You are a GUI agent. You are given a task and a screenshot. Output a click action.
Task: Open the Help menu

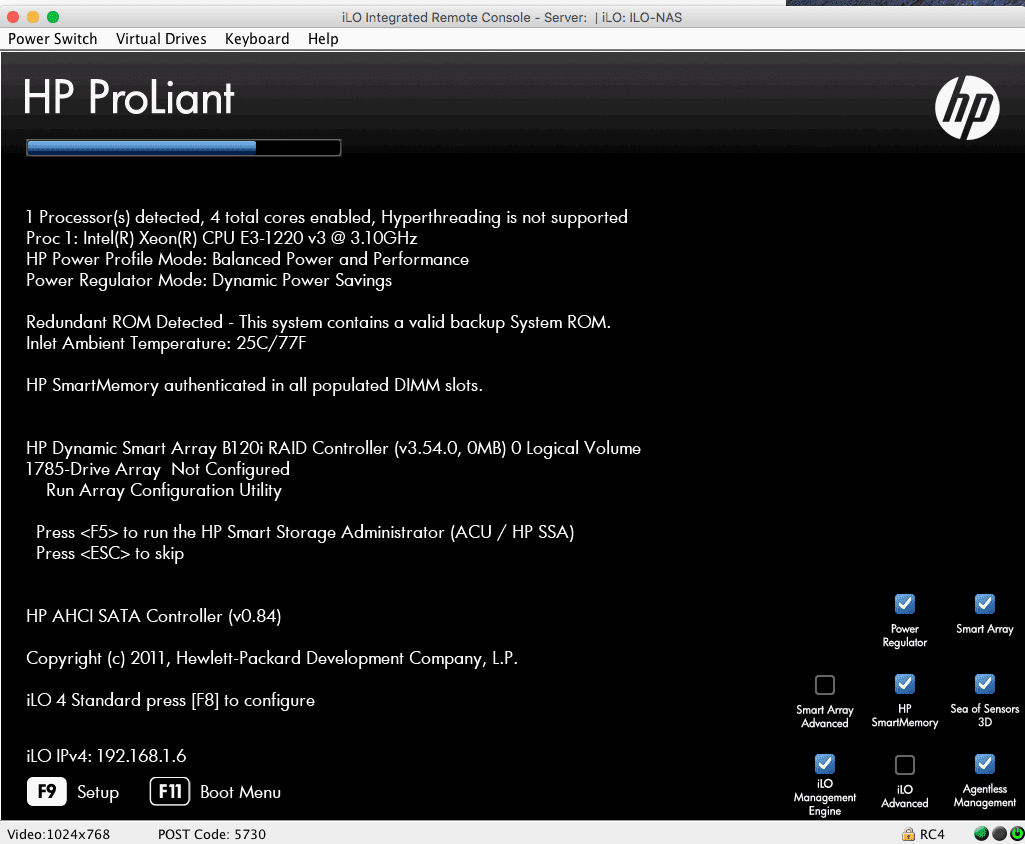tap(323, 39)
